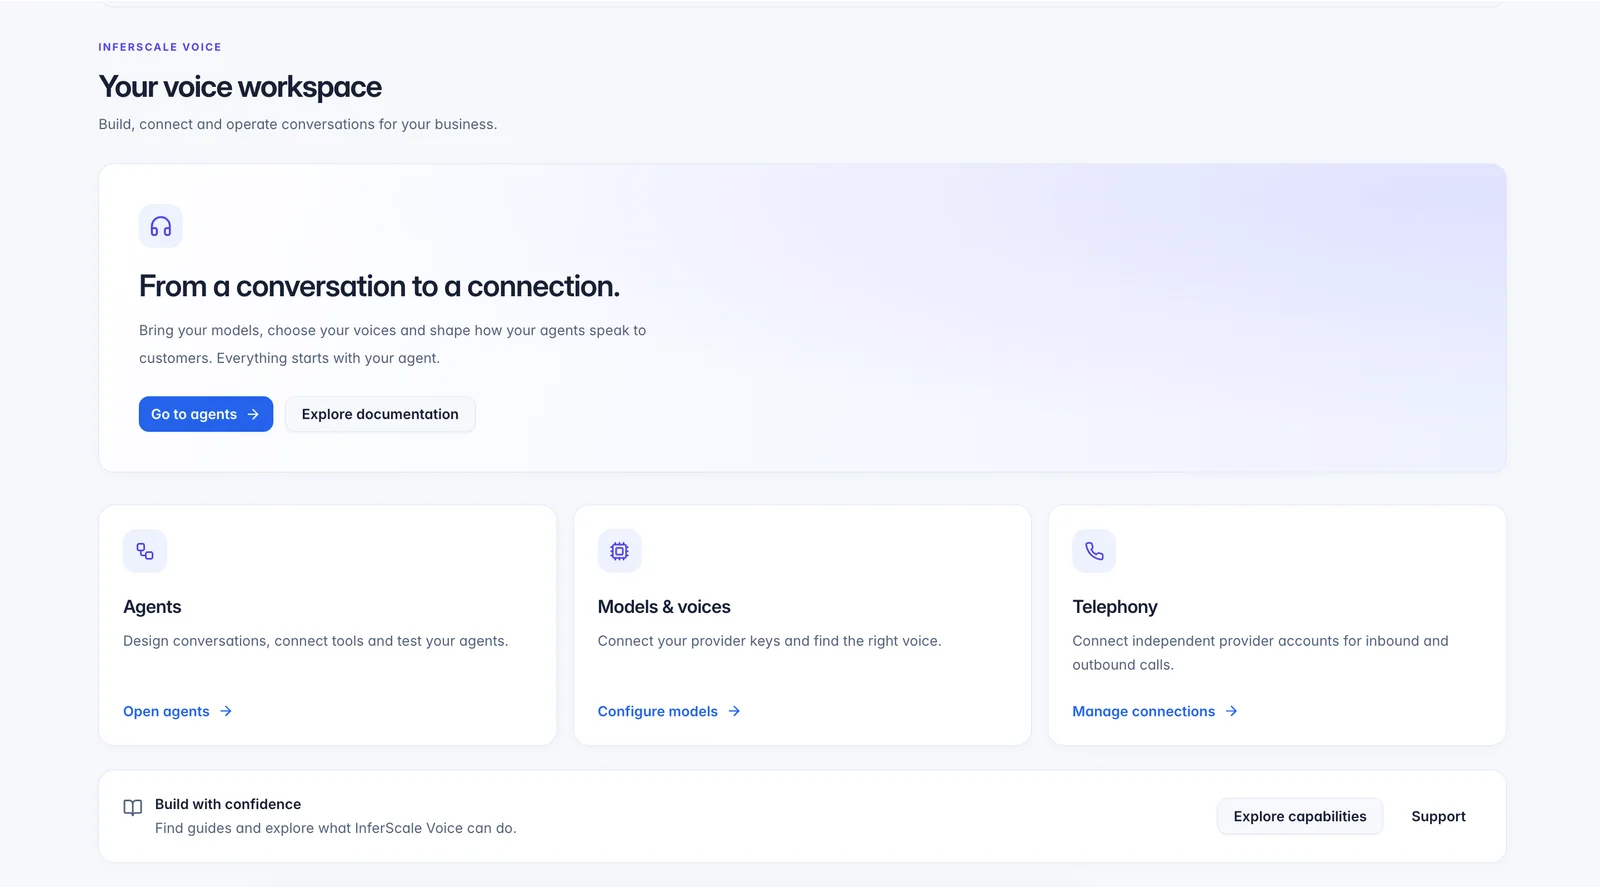1600x887 pixels.
Task: Click the INFERSCALE VOICE label
Action: pyautogui.click(x=160, y=47)
